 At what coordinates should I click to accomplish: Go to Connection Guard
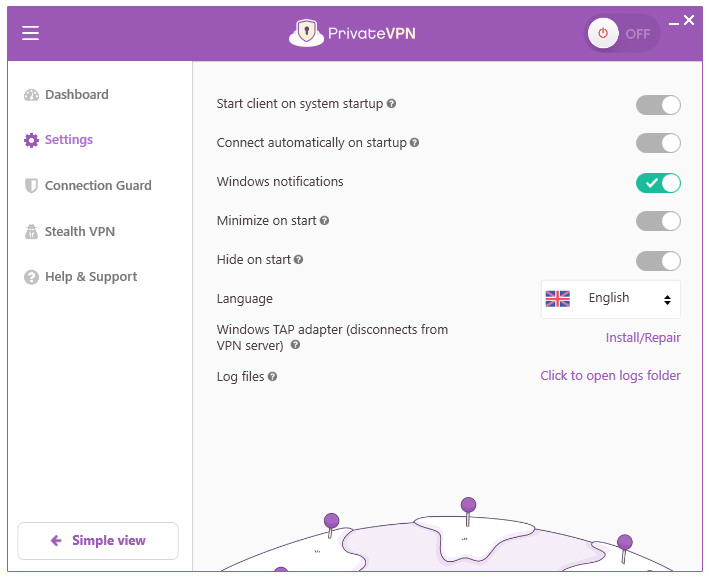tap(97, 186)
